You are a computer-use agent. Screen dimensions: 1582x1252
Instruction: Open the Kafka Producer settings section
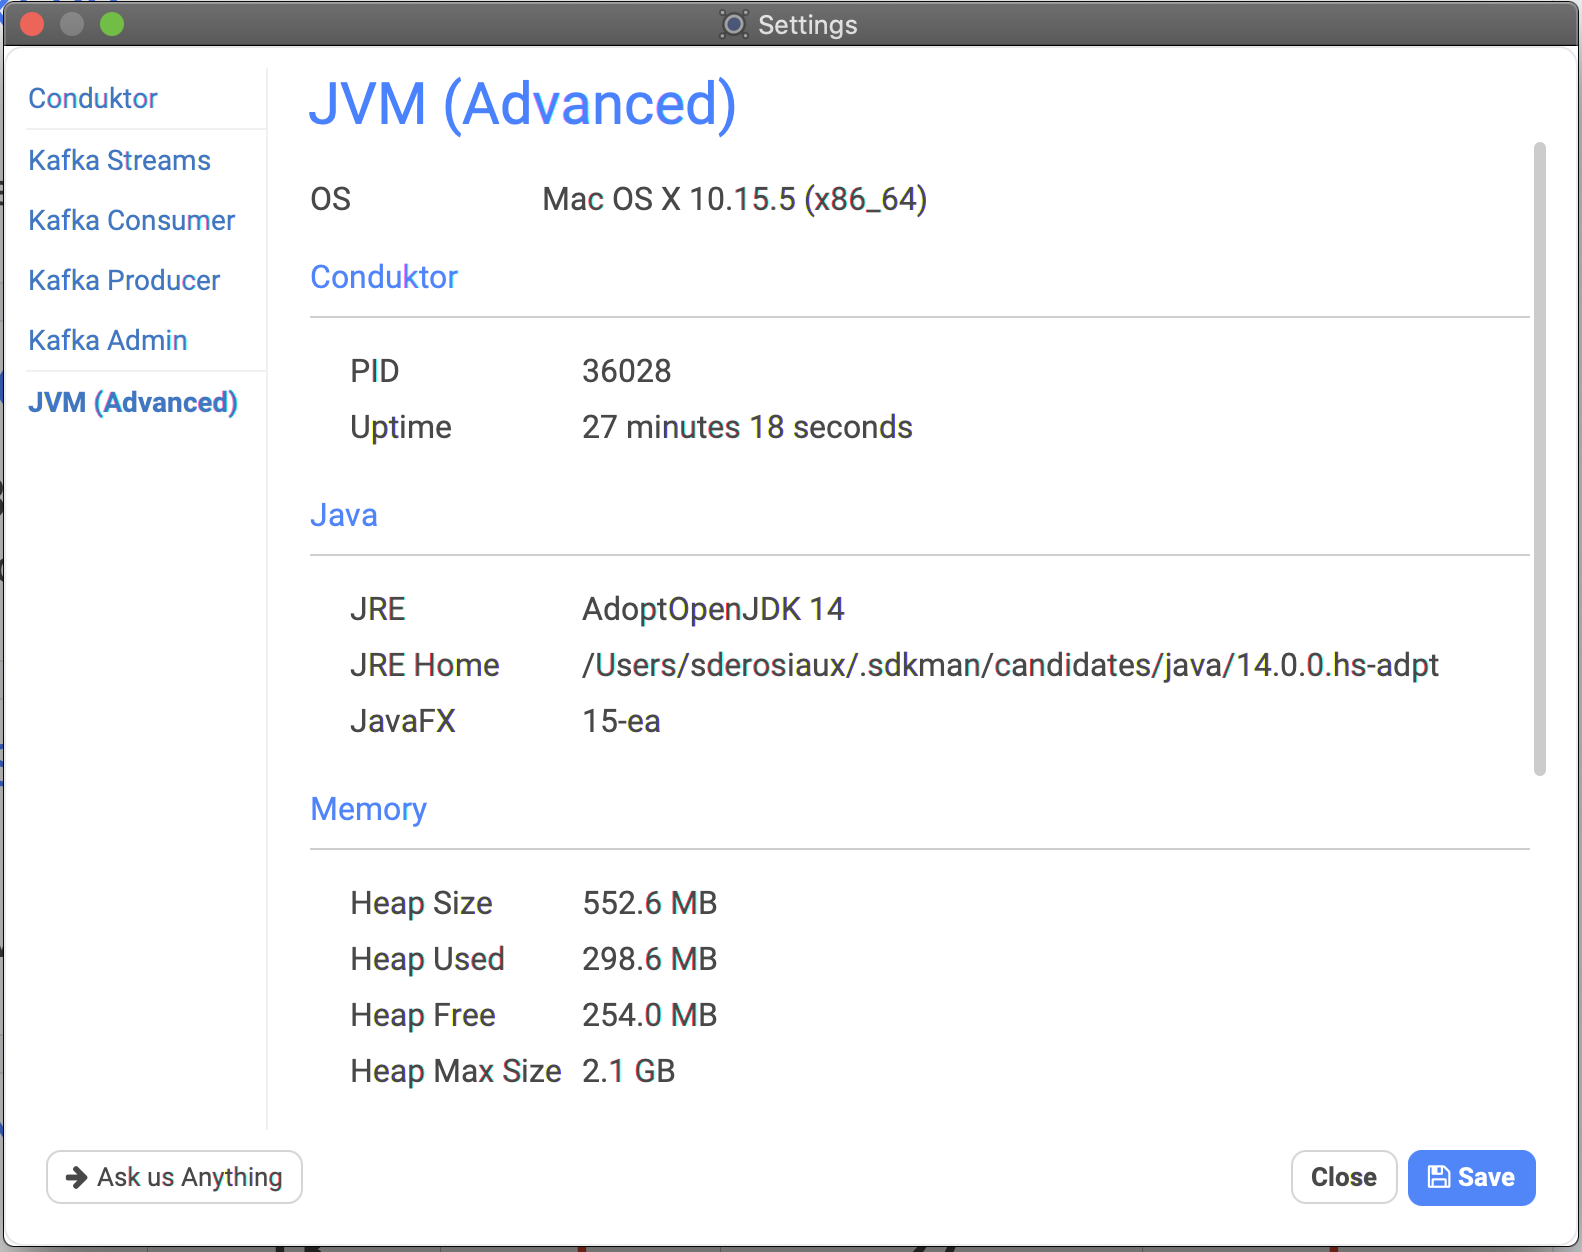tap(124, 280)
